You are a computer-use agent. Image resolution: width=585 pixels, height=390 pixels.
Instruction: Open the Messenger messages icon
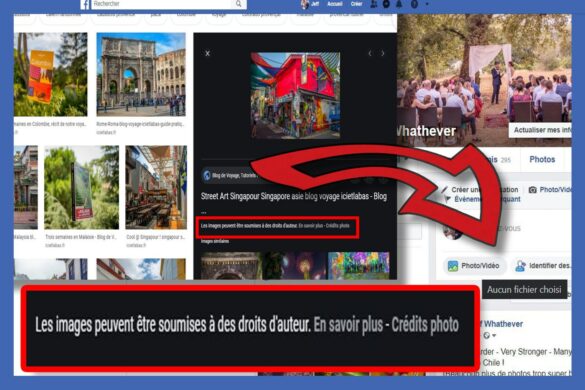coord(387,4)
